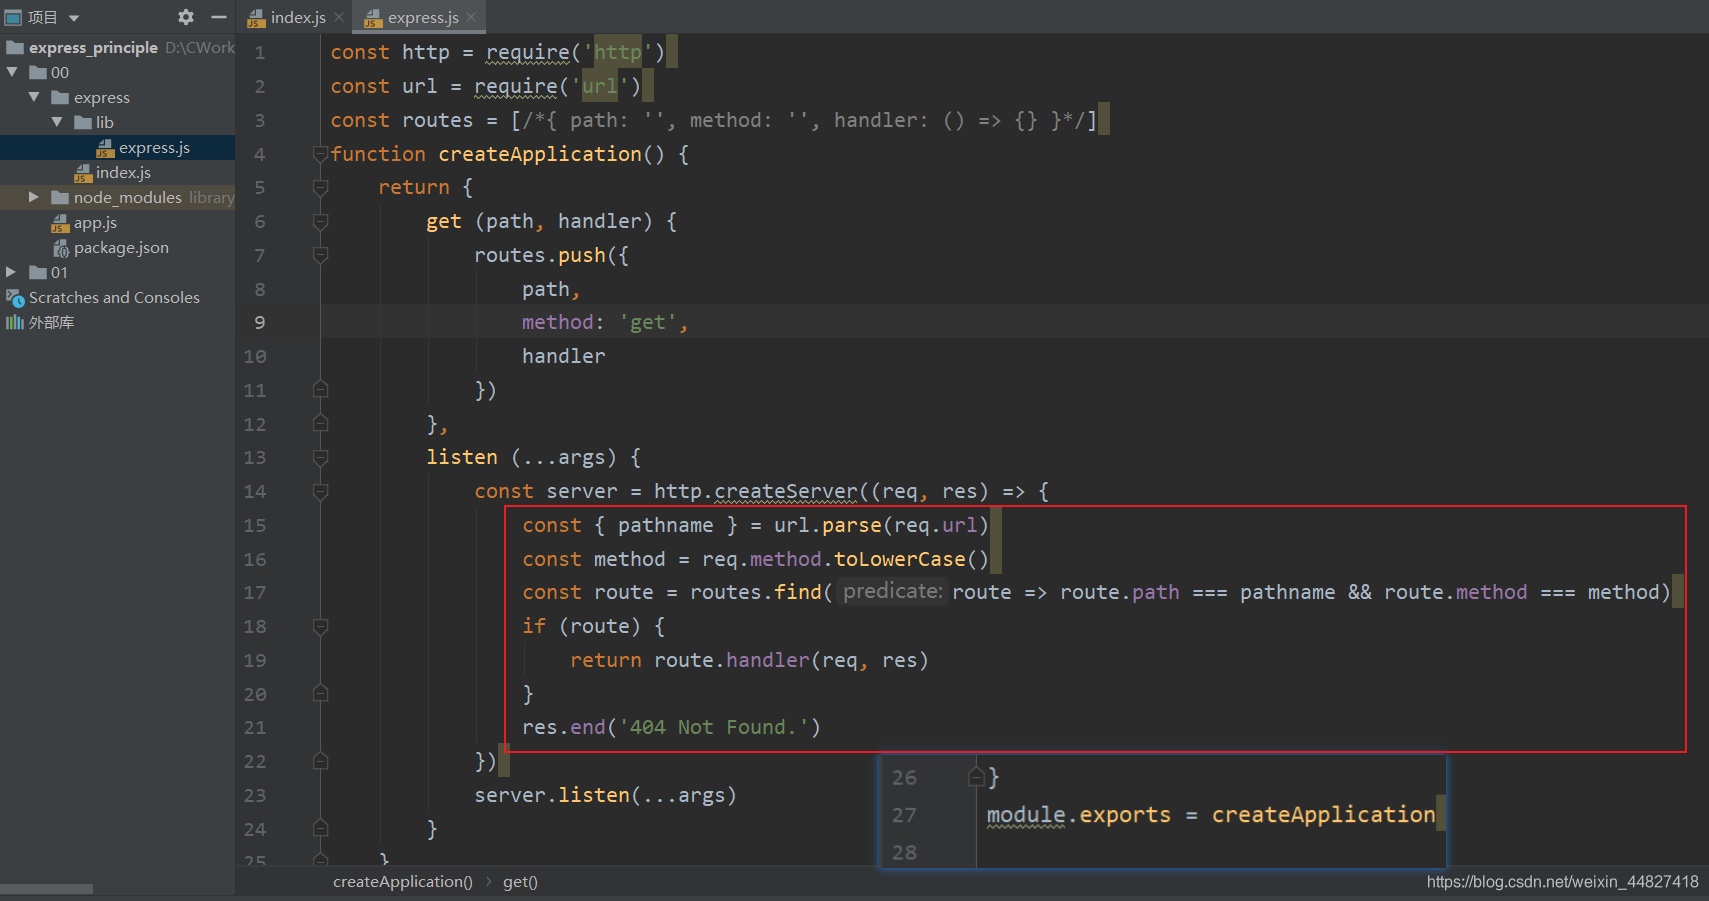Click the app.js file icon
This screenshot has width=1709, height=901.
[60, 222]
